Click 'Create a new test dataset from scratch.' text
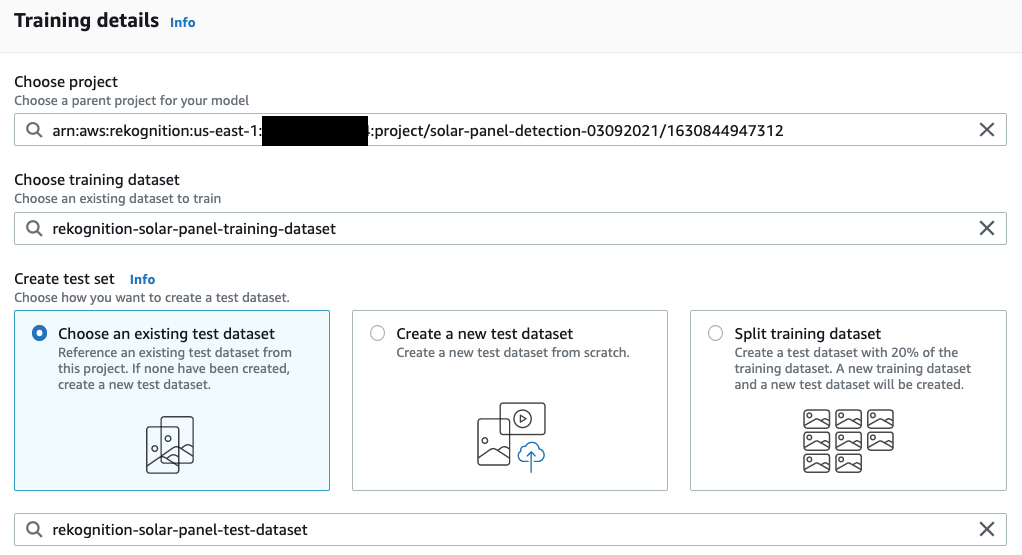This screenshot has height=555, width=1022. [513, 352]
